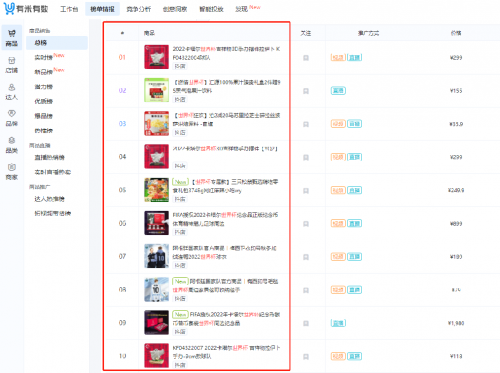Open 短视频带货榜 at submenu bottom
The image size is (500, 373).
point(53,213)
